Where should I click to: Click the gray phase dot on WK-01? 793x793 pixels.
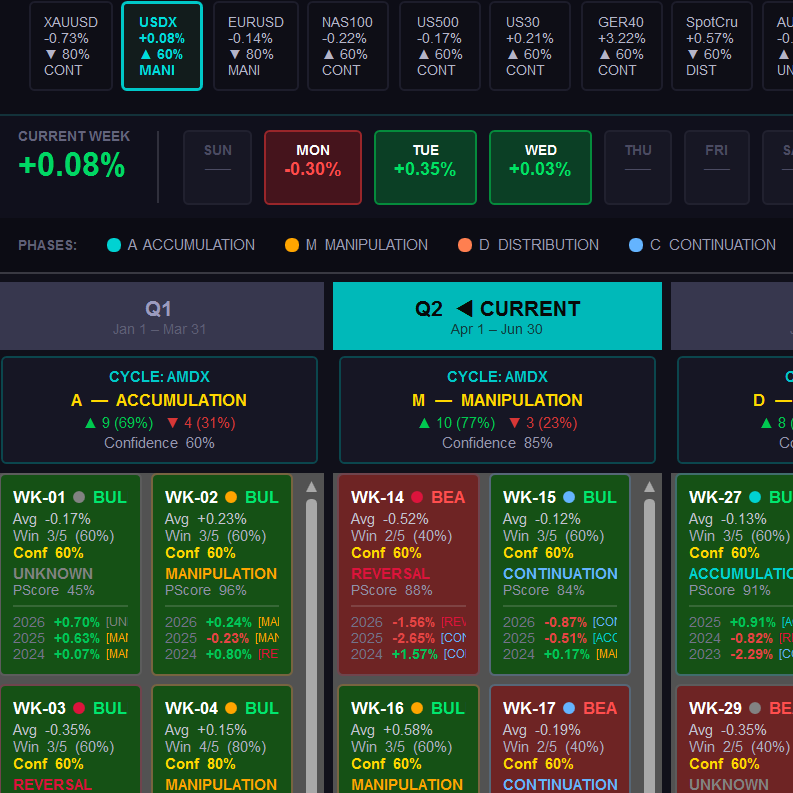pos(79,497)
